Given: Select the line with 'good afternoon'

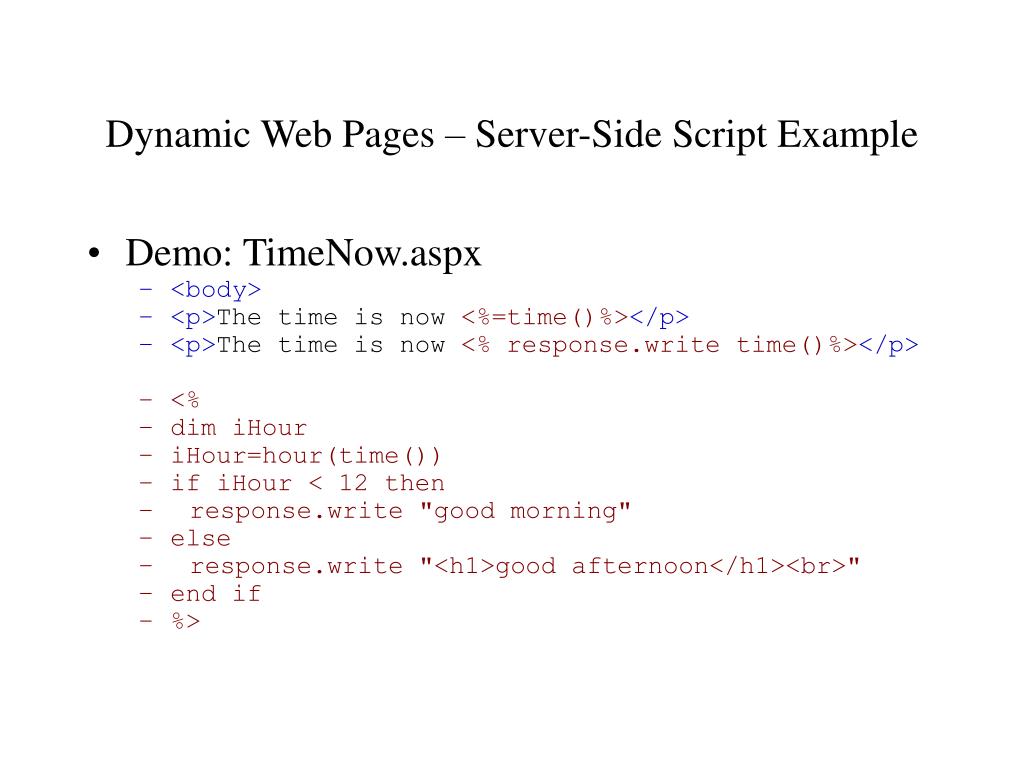Looking at the screenshot, I should tap(525, 566).
